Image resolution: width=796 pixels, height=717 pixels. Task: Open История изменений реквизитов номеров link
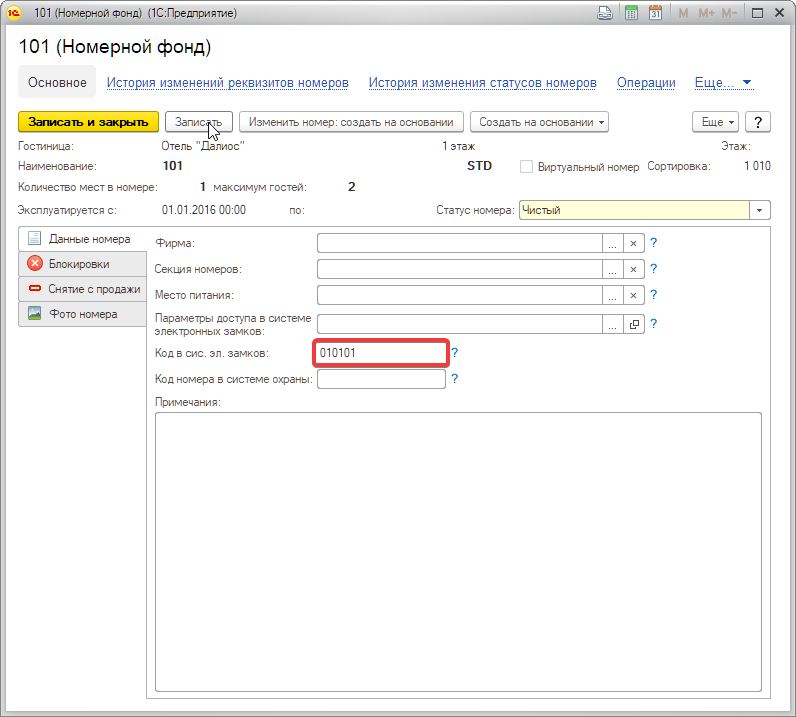click(227, 83)
